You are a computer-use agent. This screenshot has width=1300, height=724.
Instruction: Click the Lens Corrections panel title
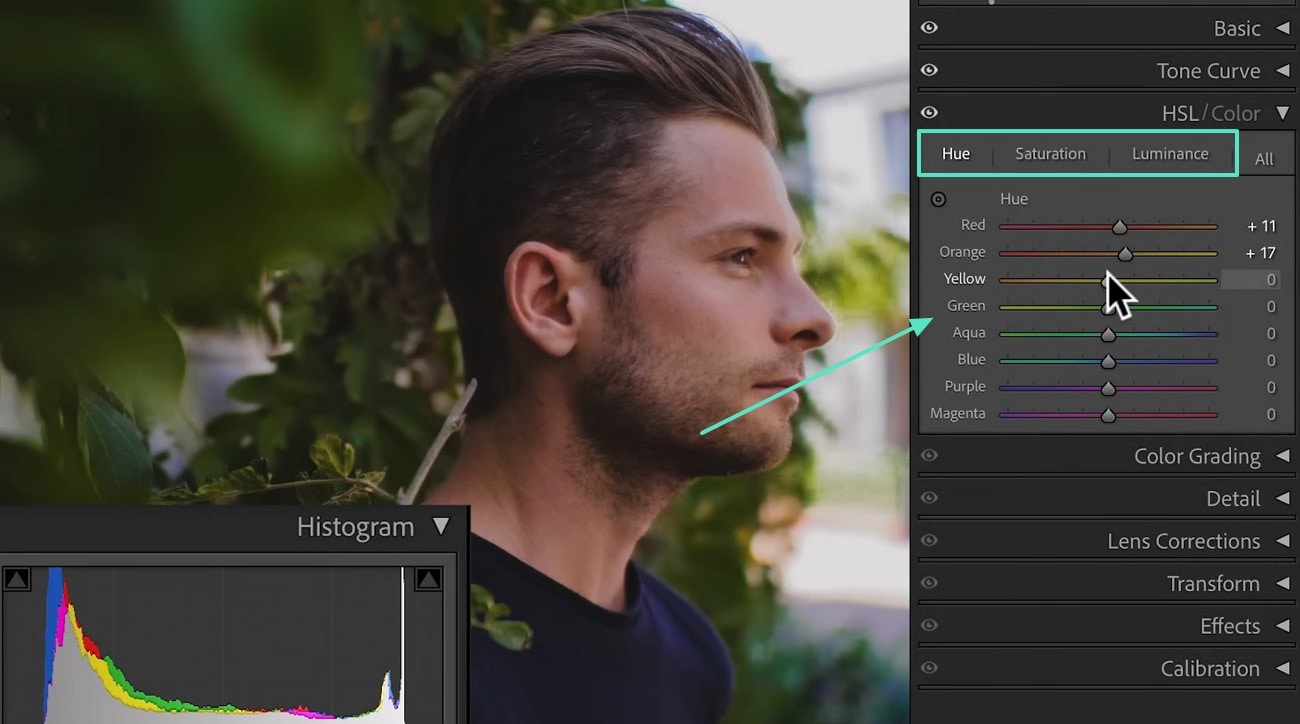click(x=1184, y=541)
